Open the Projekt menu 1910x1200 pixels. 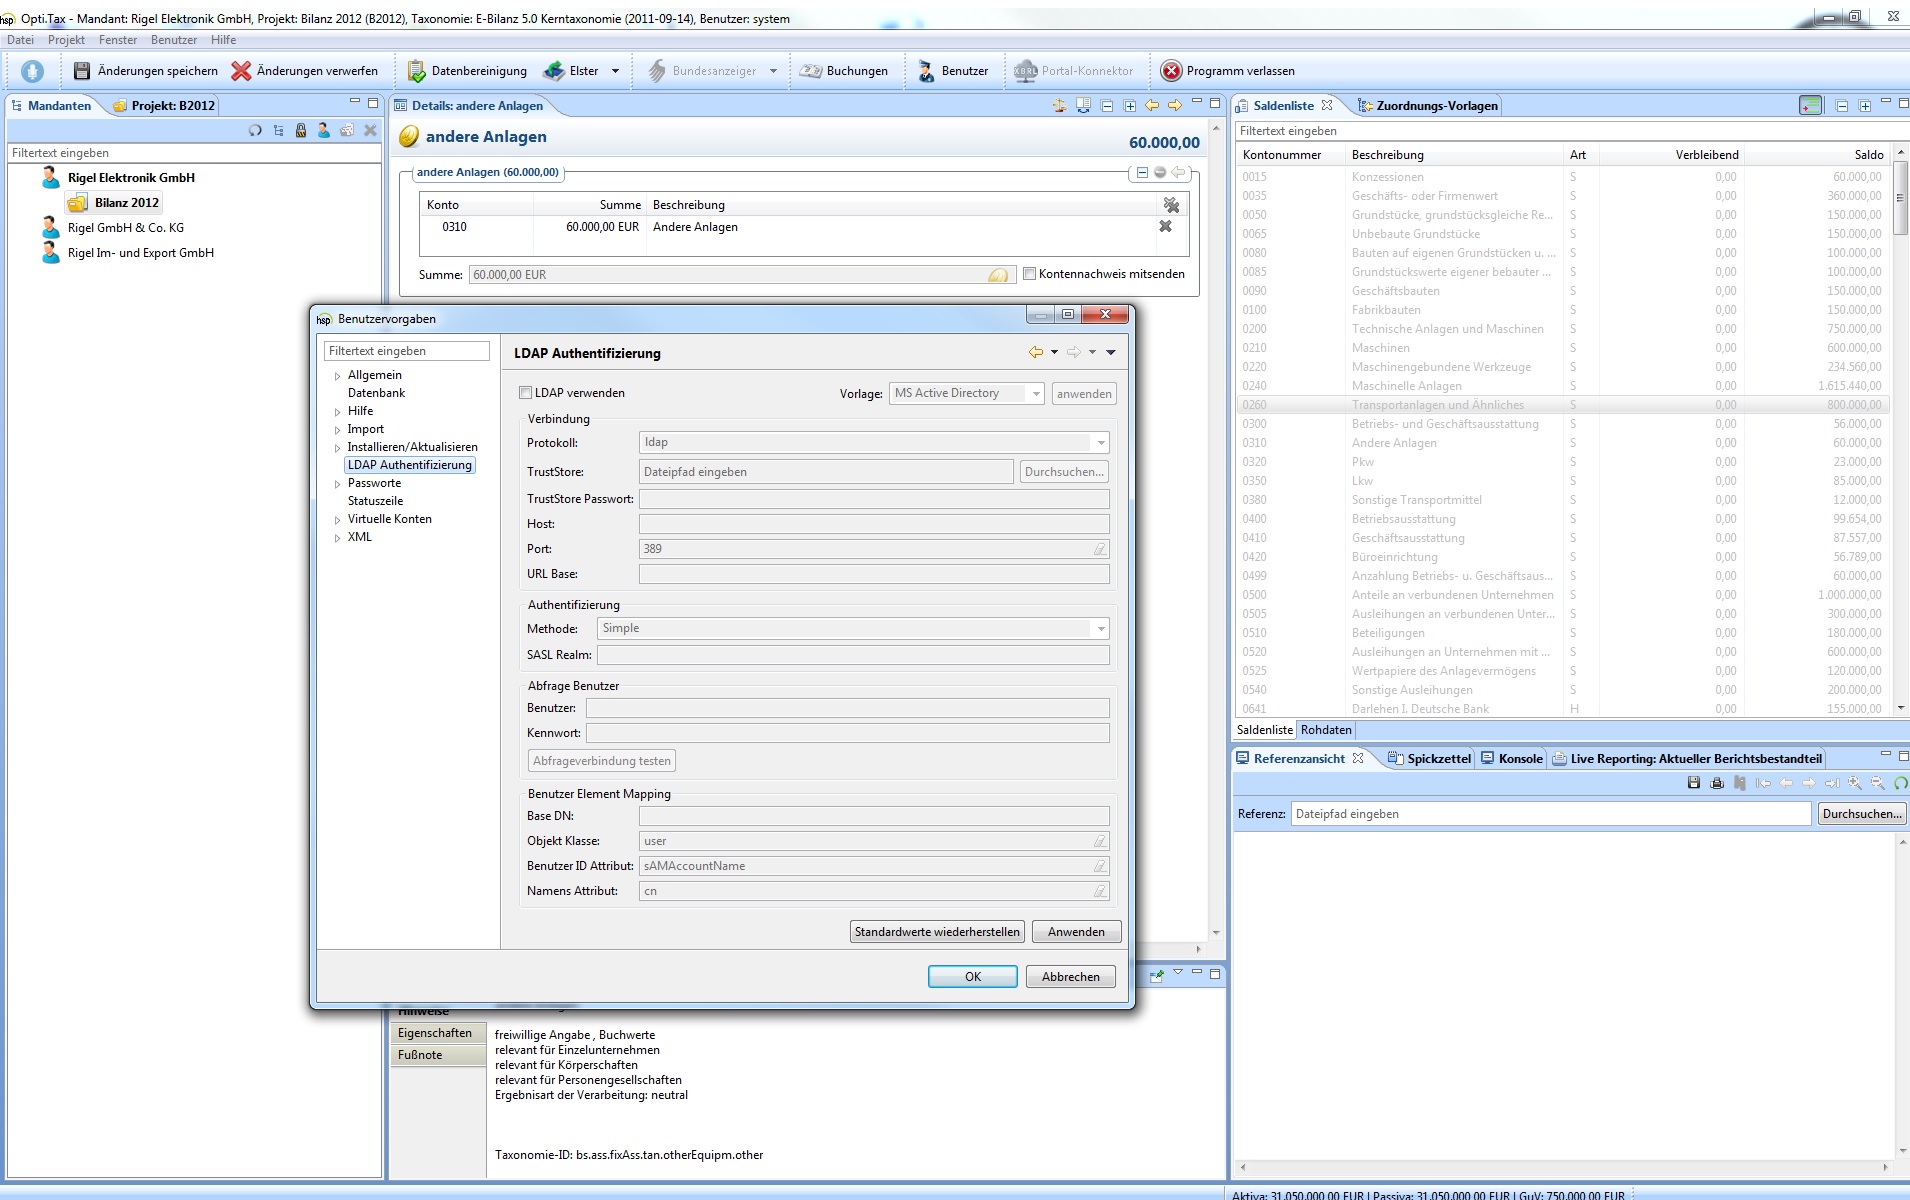(66, 40)
